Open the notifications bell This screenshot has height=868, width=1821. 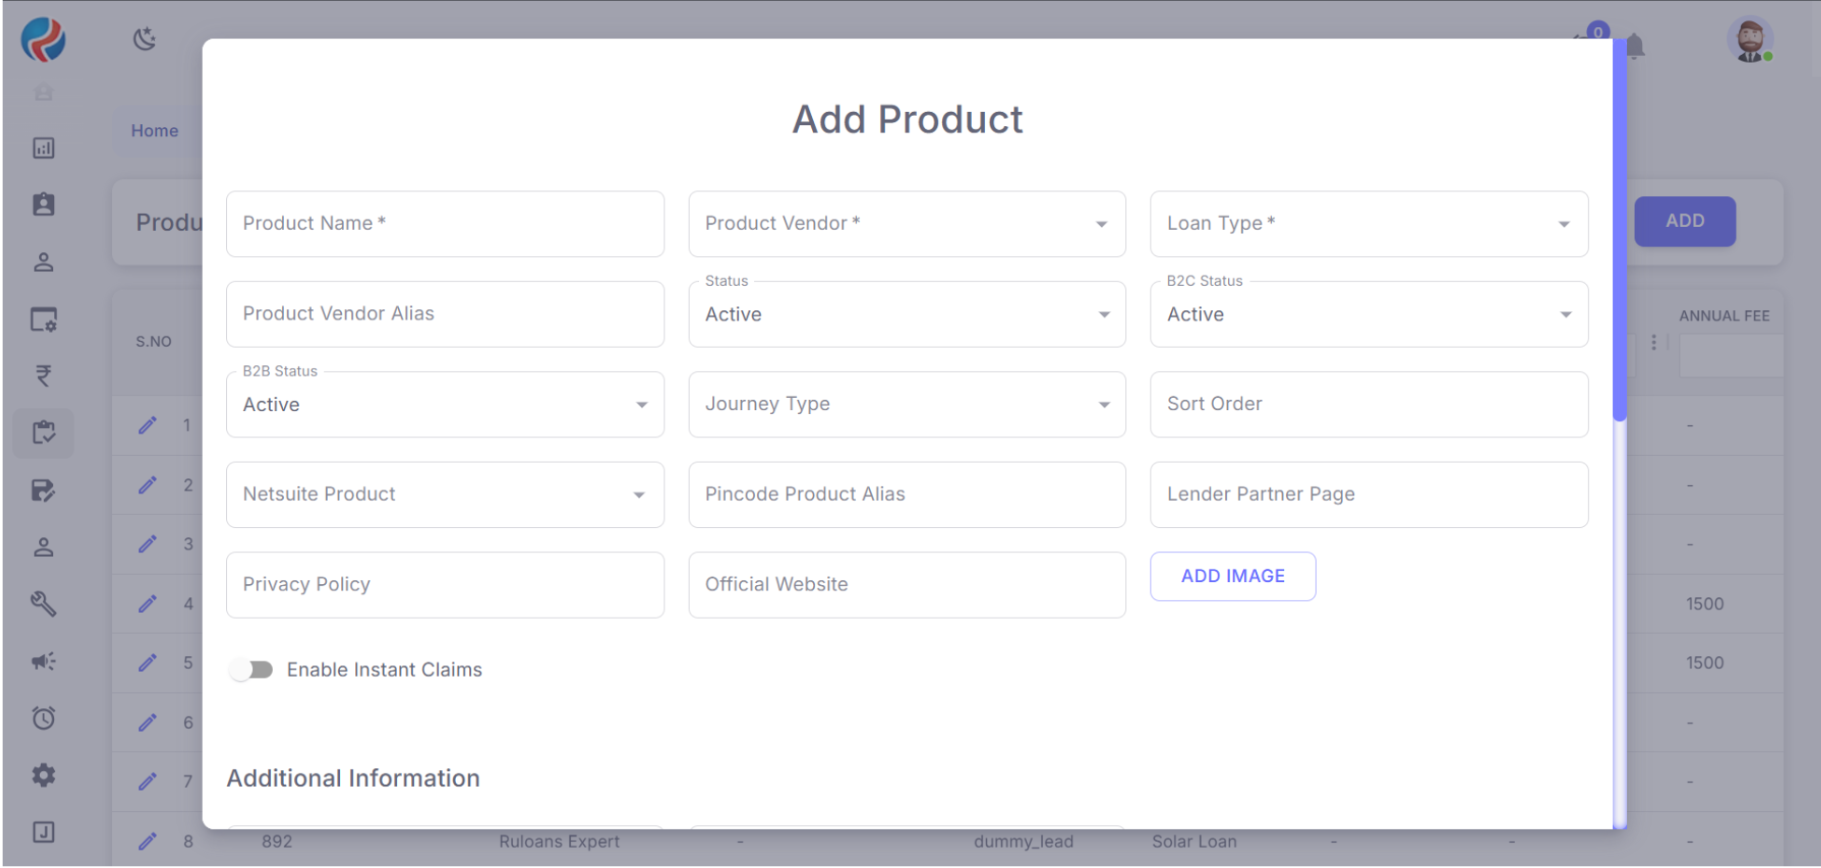[x=1635, y=46]
